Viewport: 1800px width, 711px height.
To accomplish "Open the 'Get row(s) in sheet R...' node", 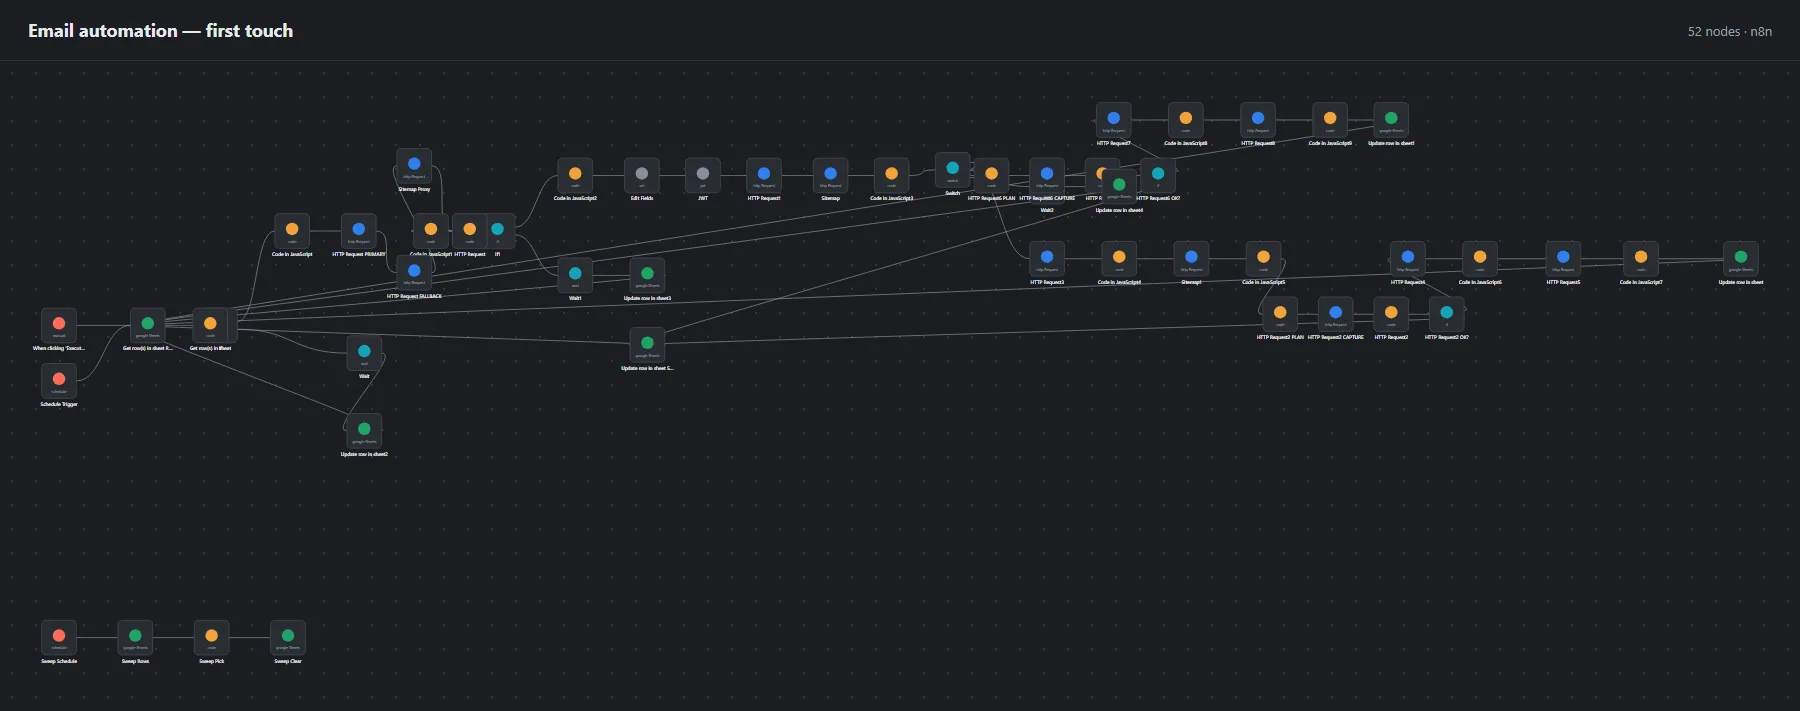I will point(148,326).
